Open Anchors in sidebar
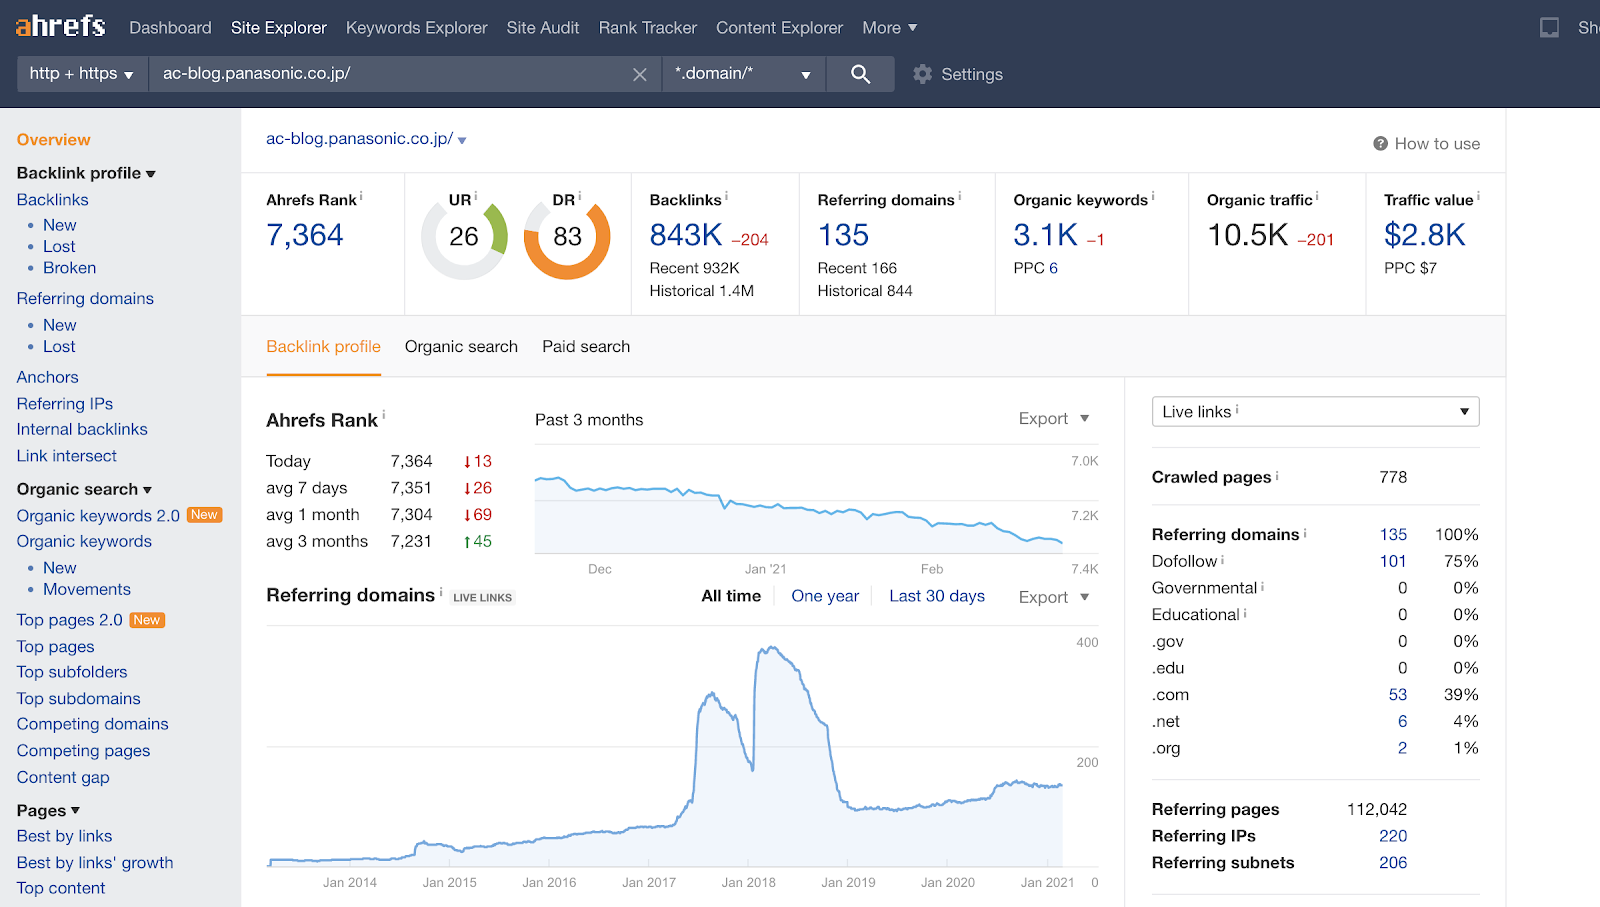The image size is (1600, 907). coord(47,377)
